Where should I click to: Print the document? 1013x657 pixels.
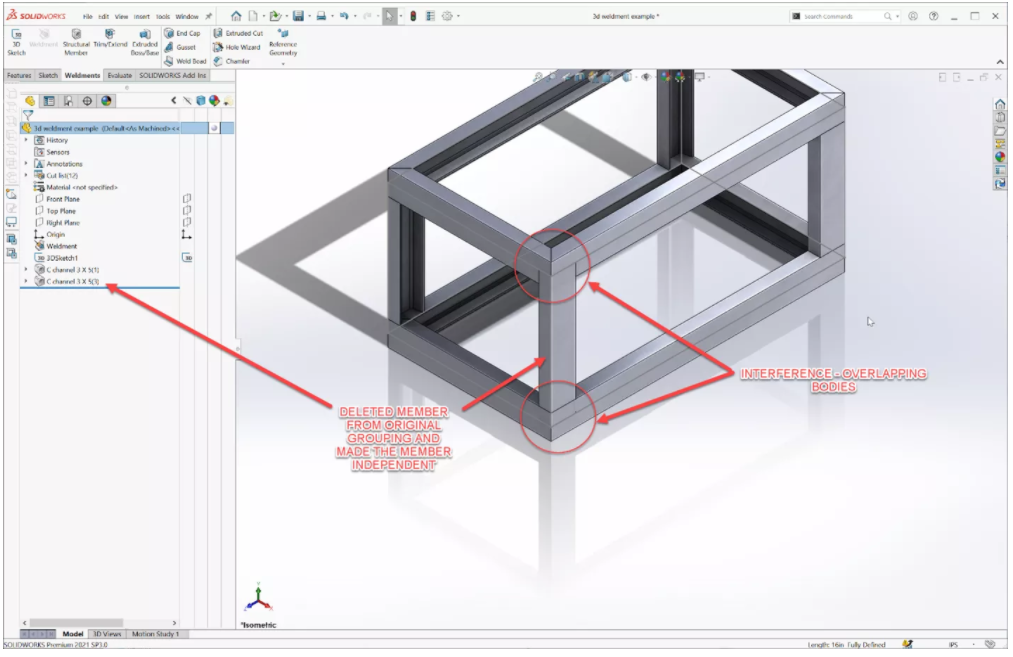click(x=321, y=16)
